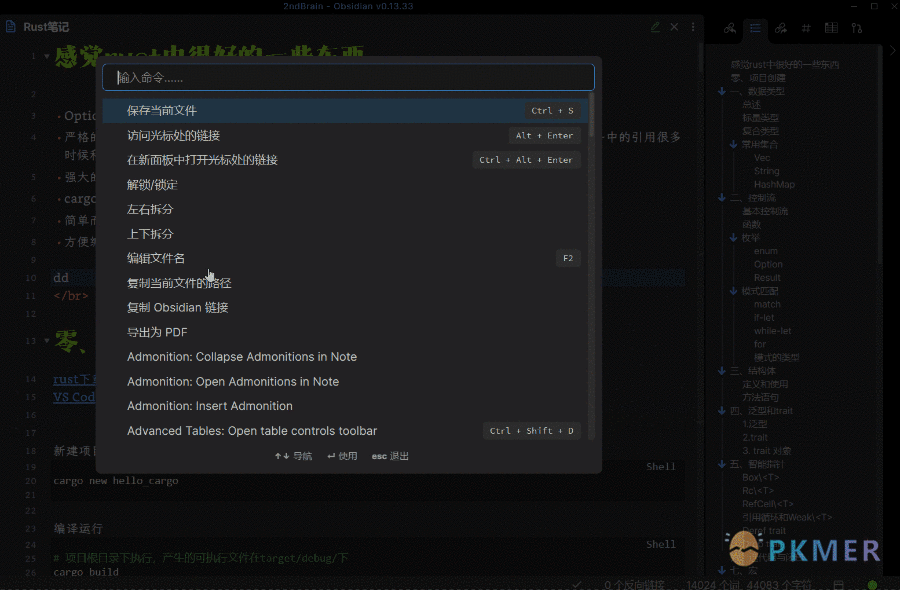
Task: Click the 0 个反向链接 backlinks status entry
Action: click(x=634, y=585)
